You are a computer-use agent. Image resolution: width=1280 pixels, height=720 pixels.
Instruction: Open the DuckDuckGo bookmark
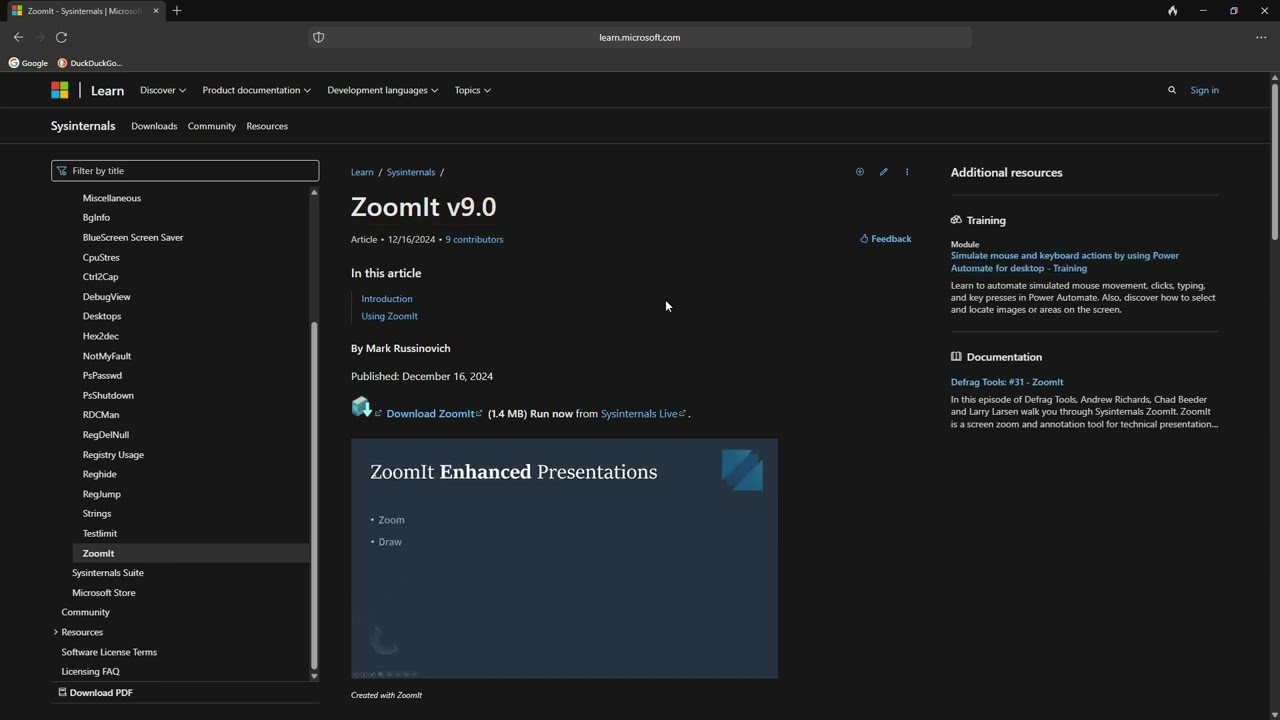pyautogui.click(x=90, y=63)
